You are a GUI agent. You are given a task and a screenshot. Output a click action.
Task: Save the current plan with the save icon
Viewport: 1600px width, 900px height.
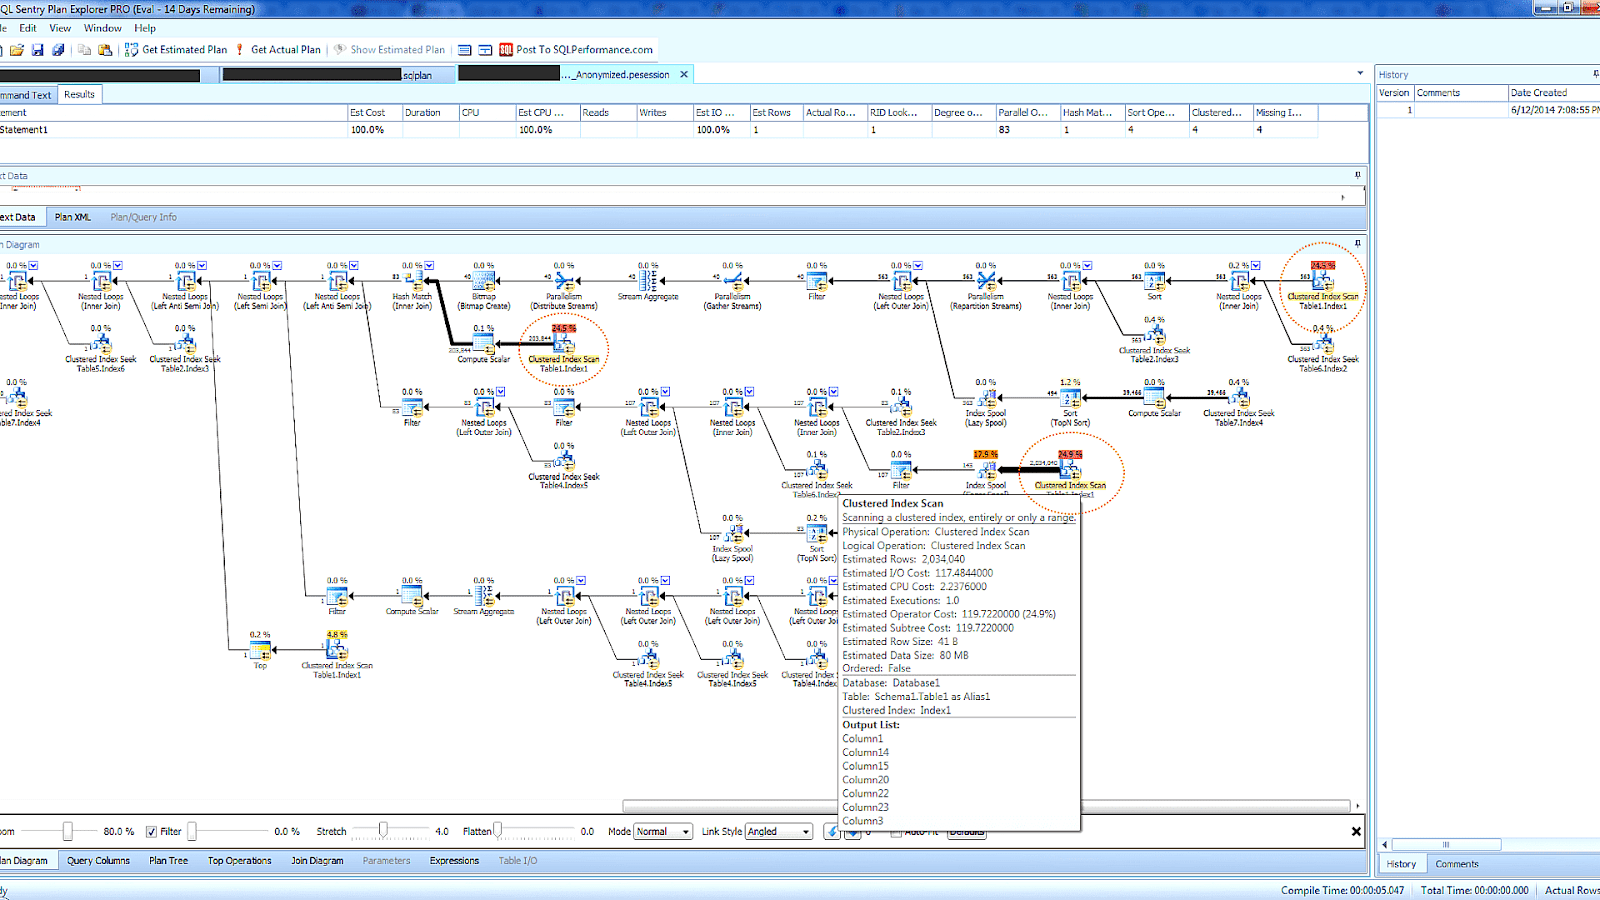(40, 49)
